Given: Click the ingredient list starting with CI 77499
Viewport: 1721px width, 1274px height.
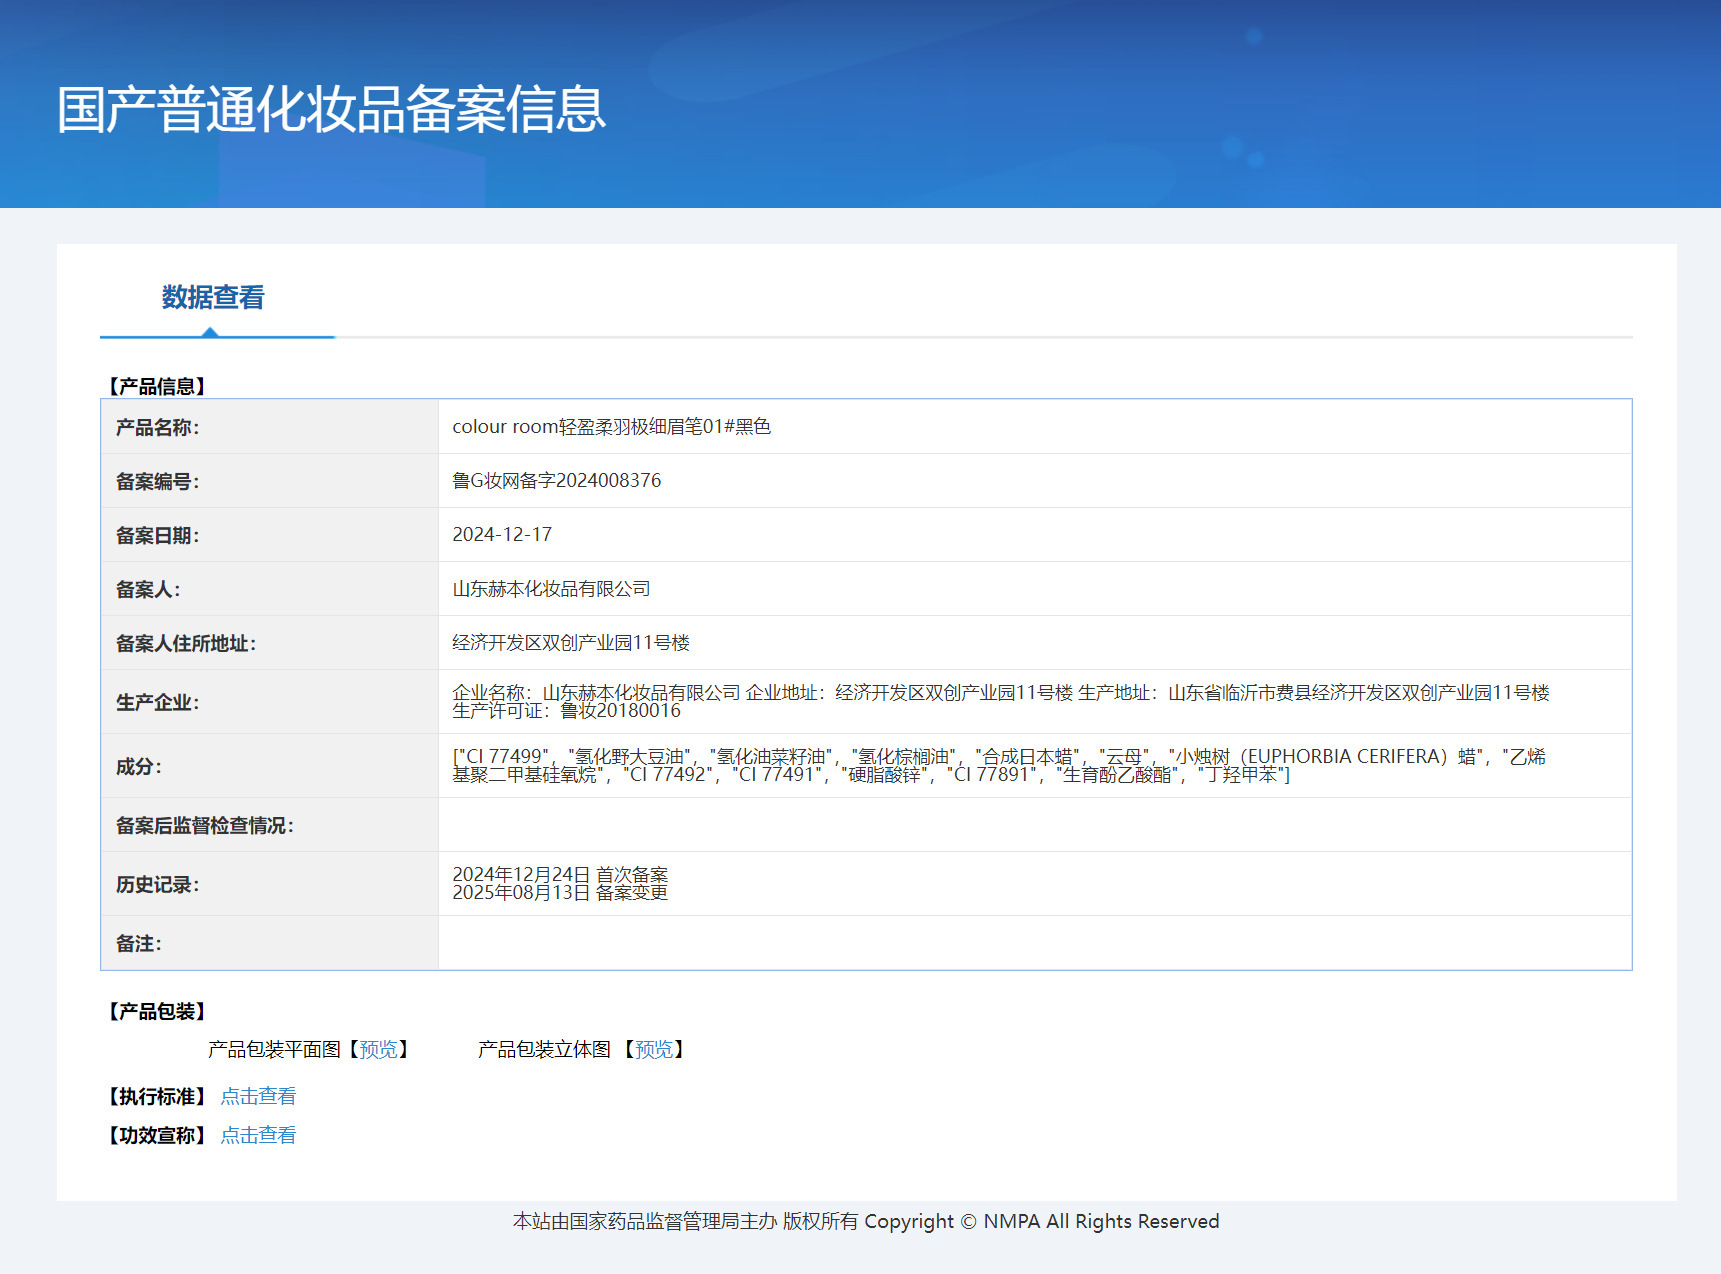Looking at the screenshot, I should pyautogui.click(x=999, y=765).
